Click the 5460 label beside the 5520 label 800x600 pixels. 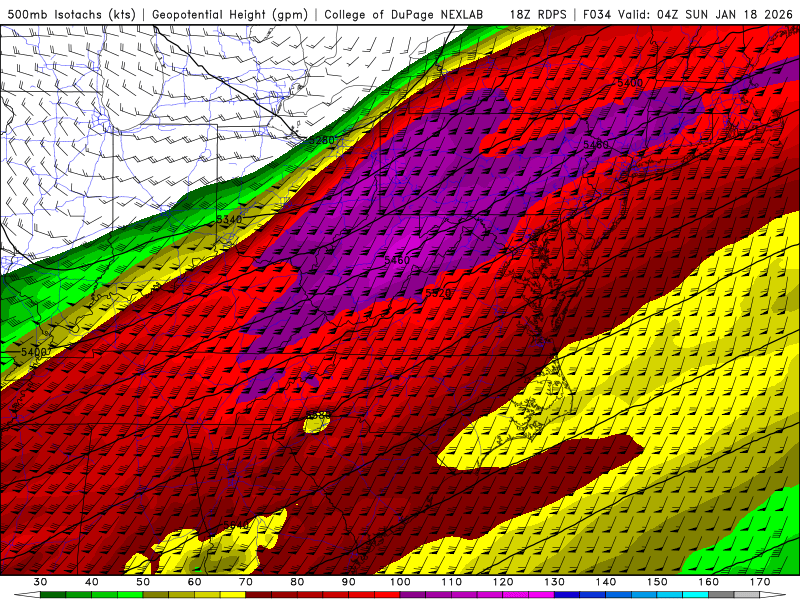point(397,260)
